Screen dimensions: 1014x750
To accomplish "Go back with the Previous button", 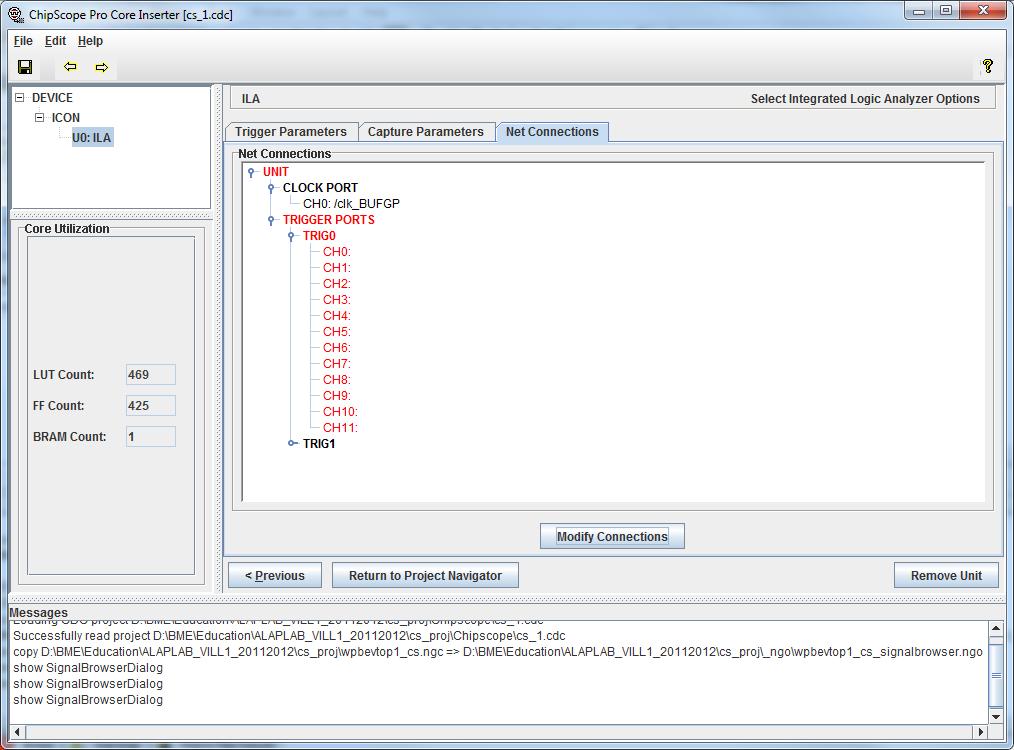I will tap(275, 575).
